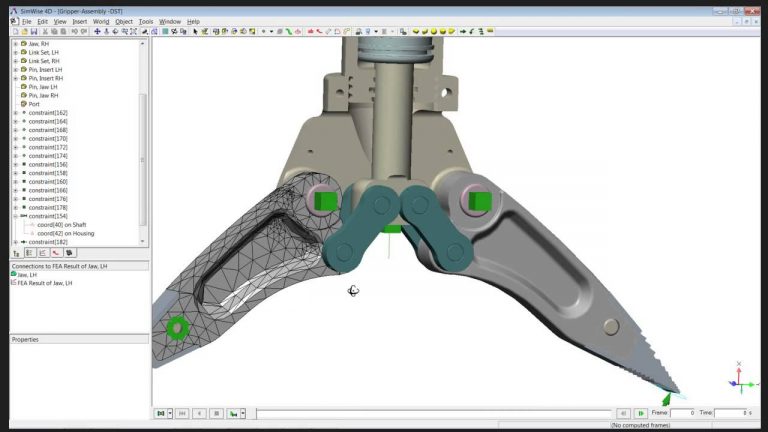Click the red actuator icon

(319, 31)
